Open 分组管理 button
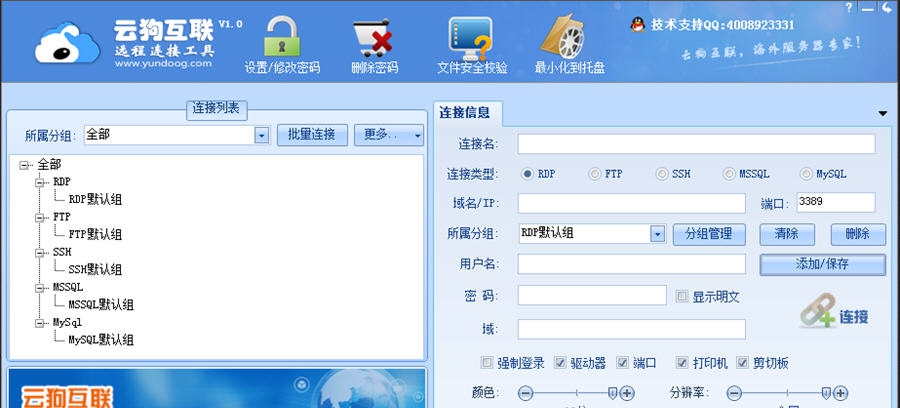900x408 pixels. point(709,234)
